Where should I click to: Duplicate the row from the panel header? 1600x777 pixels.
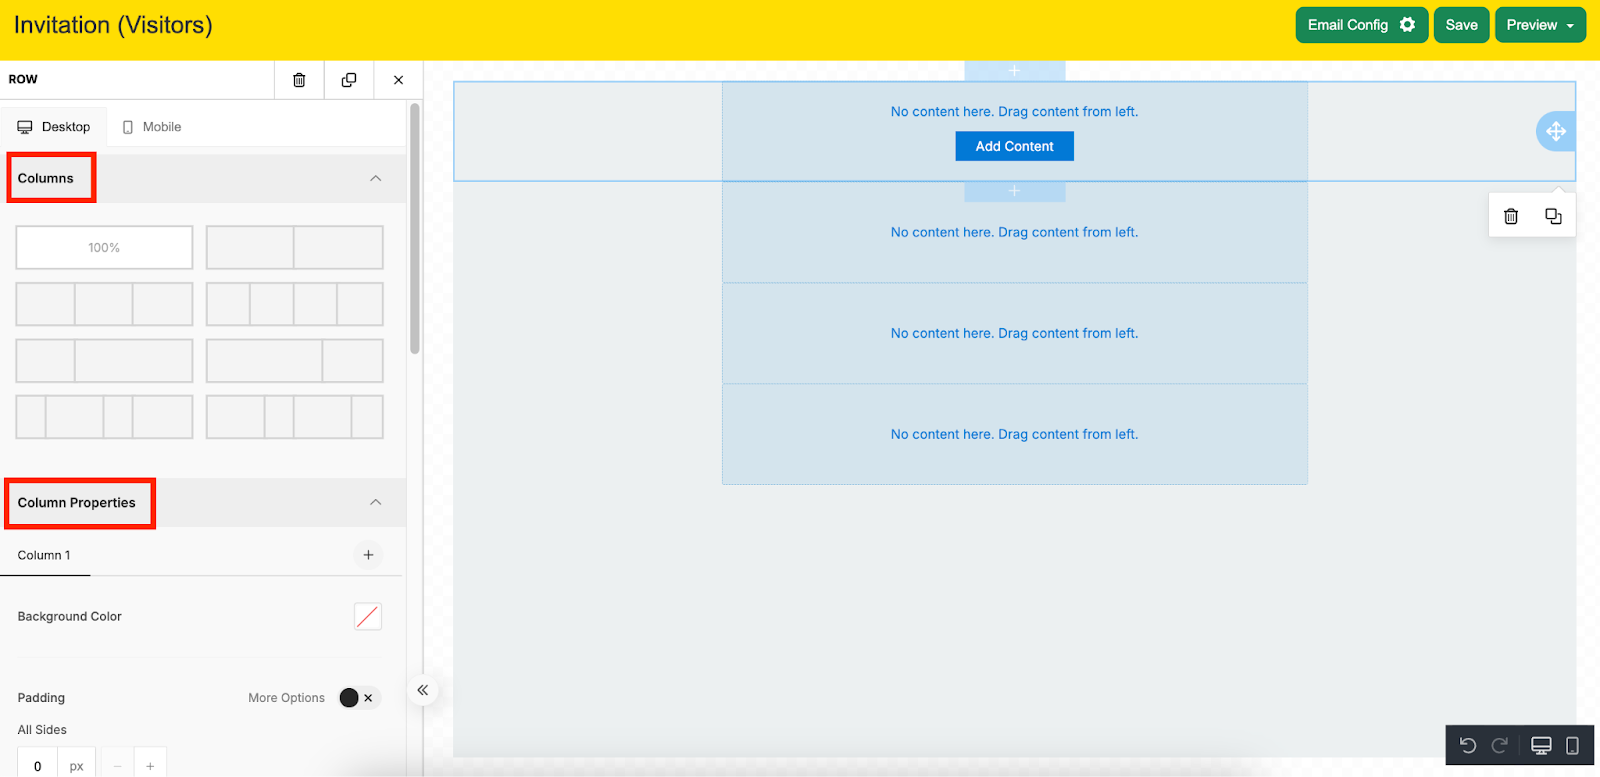tap(349, 80)
